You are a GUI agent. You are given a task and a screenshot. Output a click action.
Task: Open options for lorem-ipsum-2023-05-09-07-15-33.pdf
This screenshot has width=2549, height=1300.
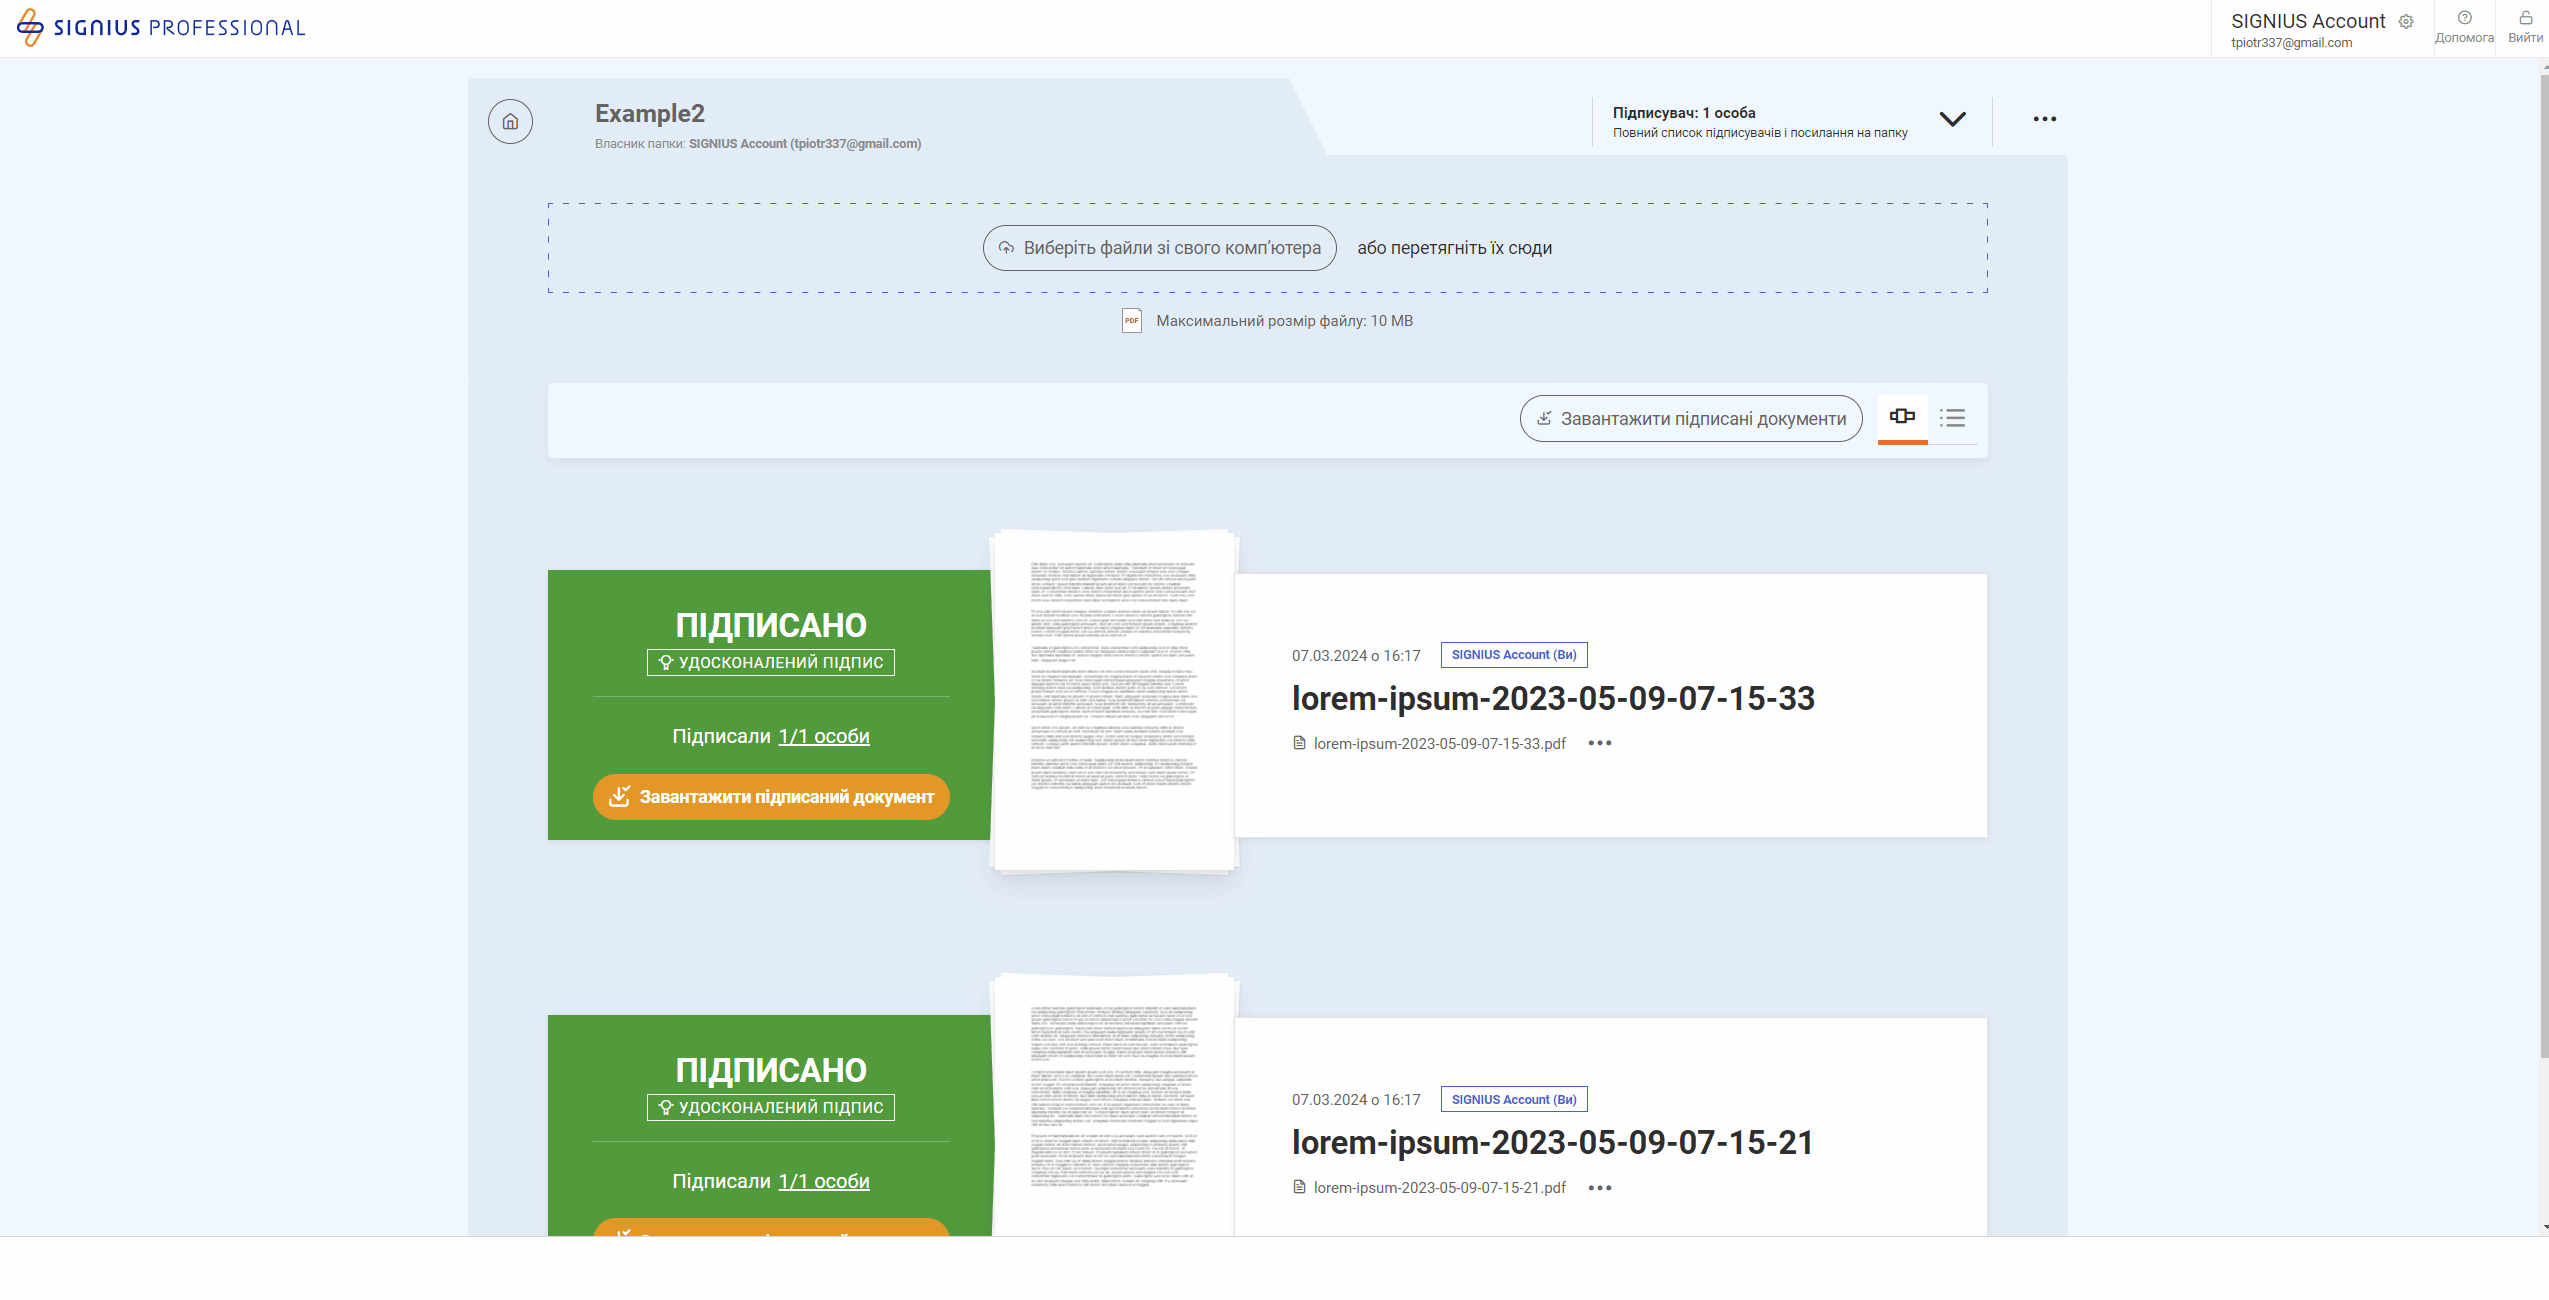[1599, 743]
